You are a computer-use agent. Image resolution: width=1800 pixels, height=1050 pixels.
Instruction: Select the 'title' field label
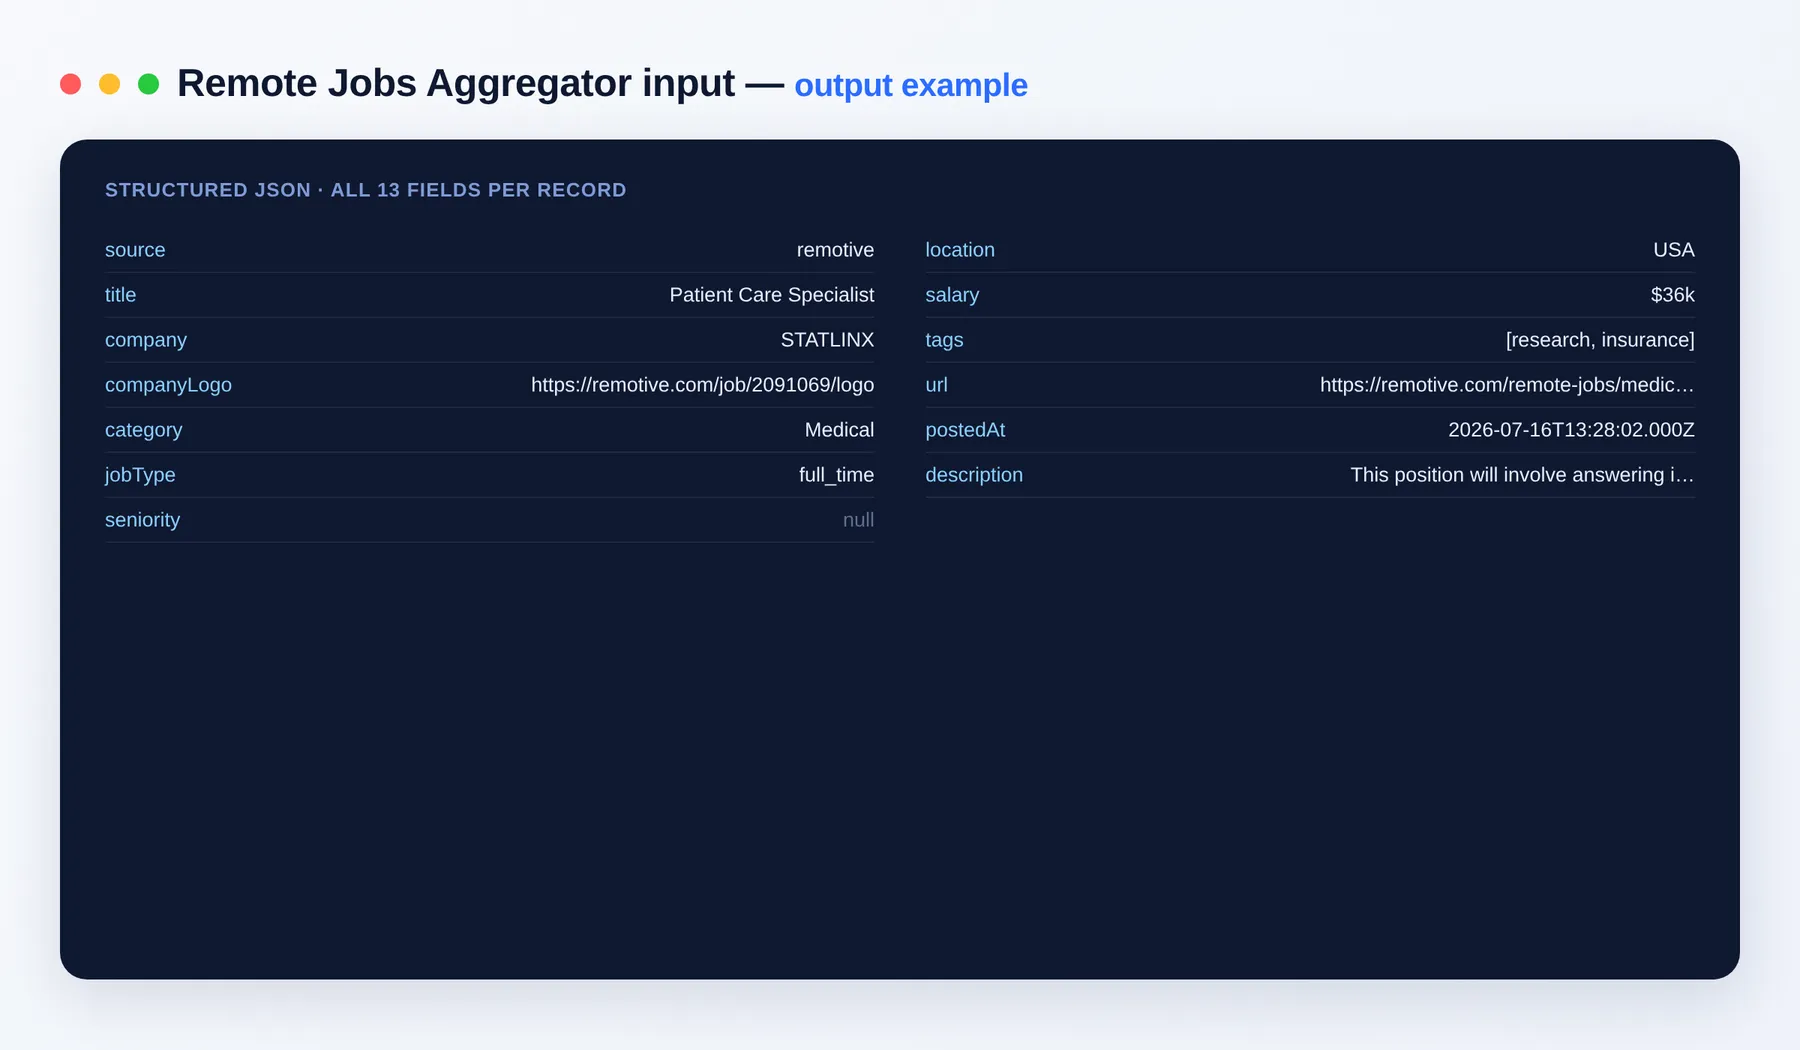tap(120, 295)
